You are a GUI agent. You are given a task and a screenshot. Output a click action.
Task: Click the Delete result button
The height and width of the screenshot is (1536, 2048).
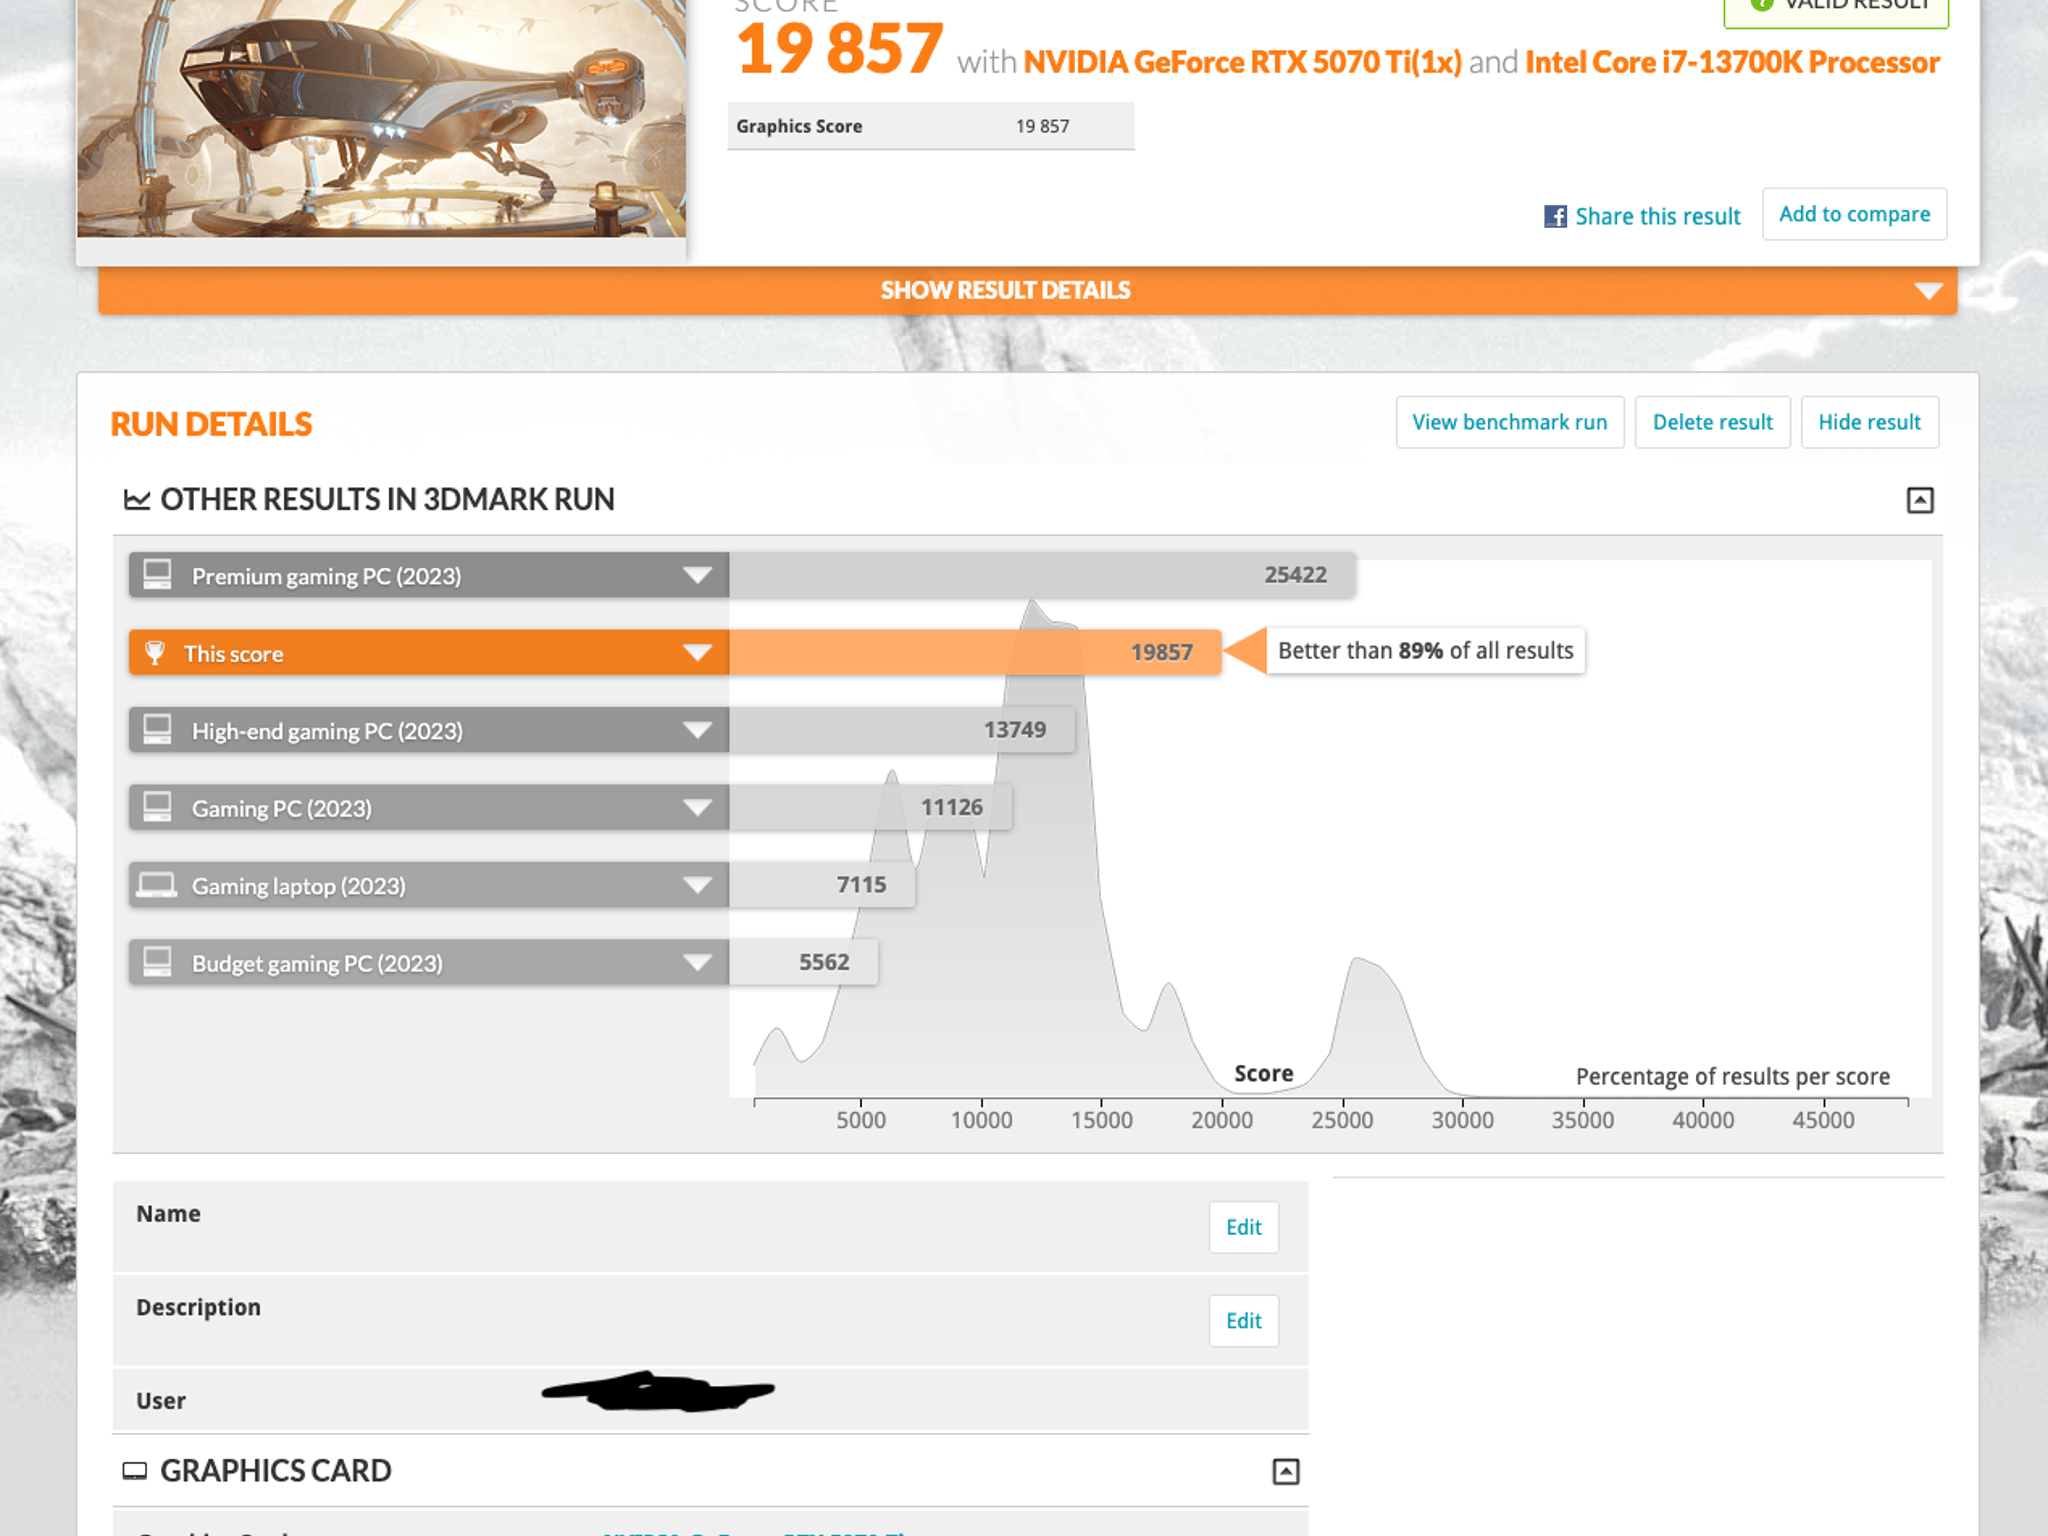click(1713, 422)
